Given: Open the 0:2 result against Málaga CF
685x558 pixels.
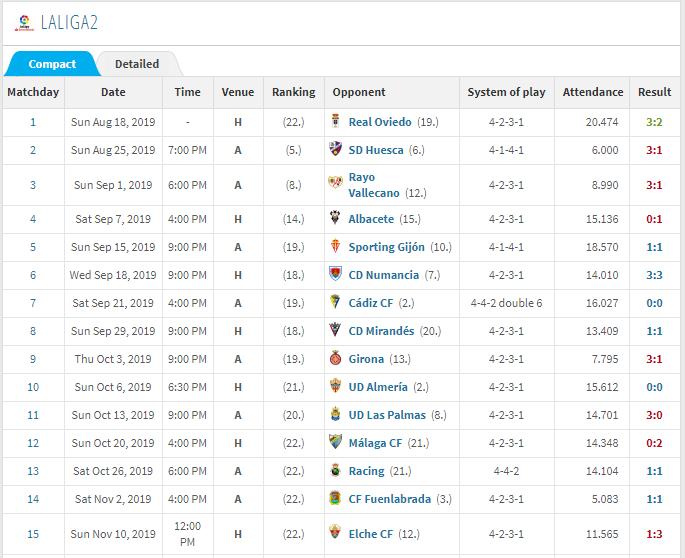Looking at the screenshot, I should tap(654, 443).
